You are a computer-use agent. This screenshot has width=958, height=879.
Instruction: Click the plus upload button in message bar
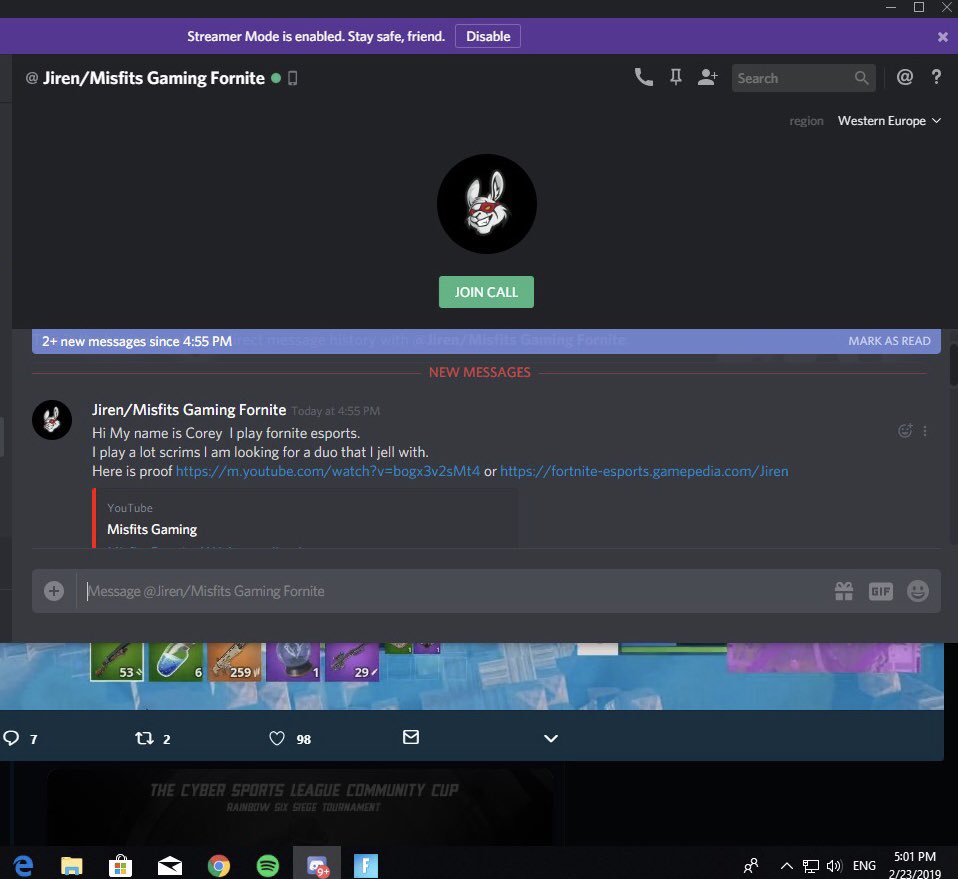[54, 591]
